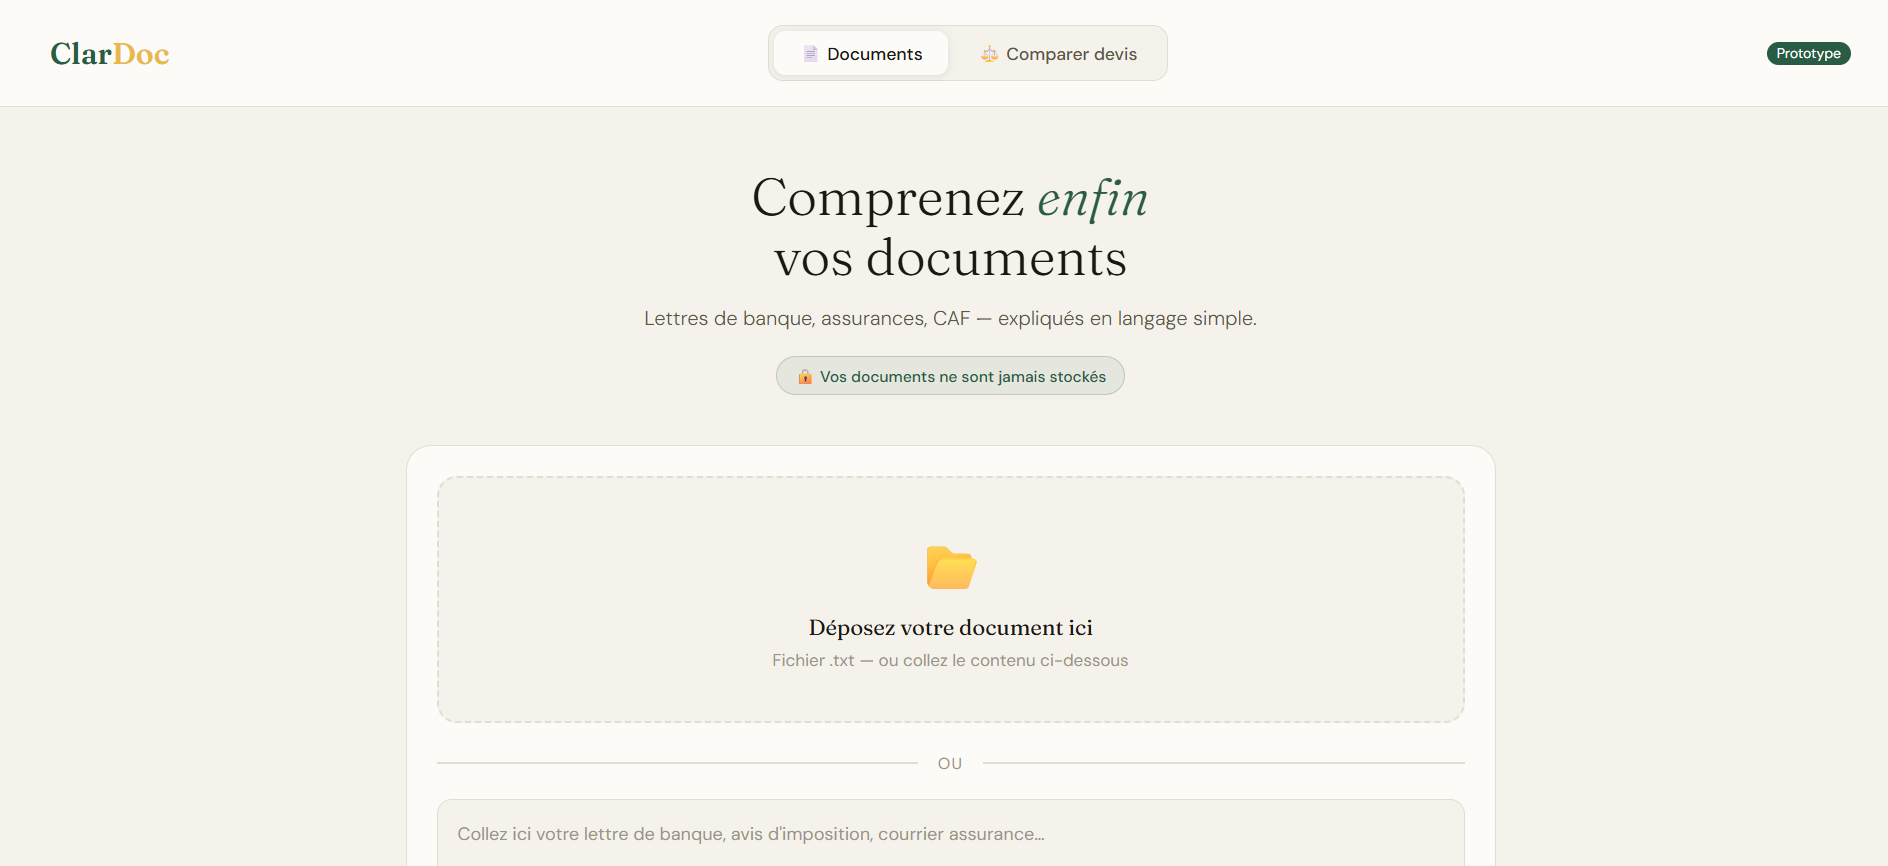
Task: Click the Prototype badge
Action: point(1808,54)
